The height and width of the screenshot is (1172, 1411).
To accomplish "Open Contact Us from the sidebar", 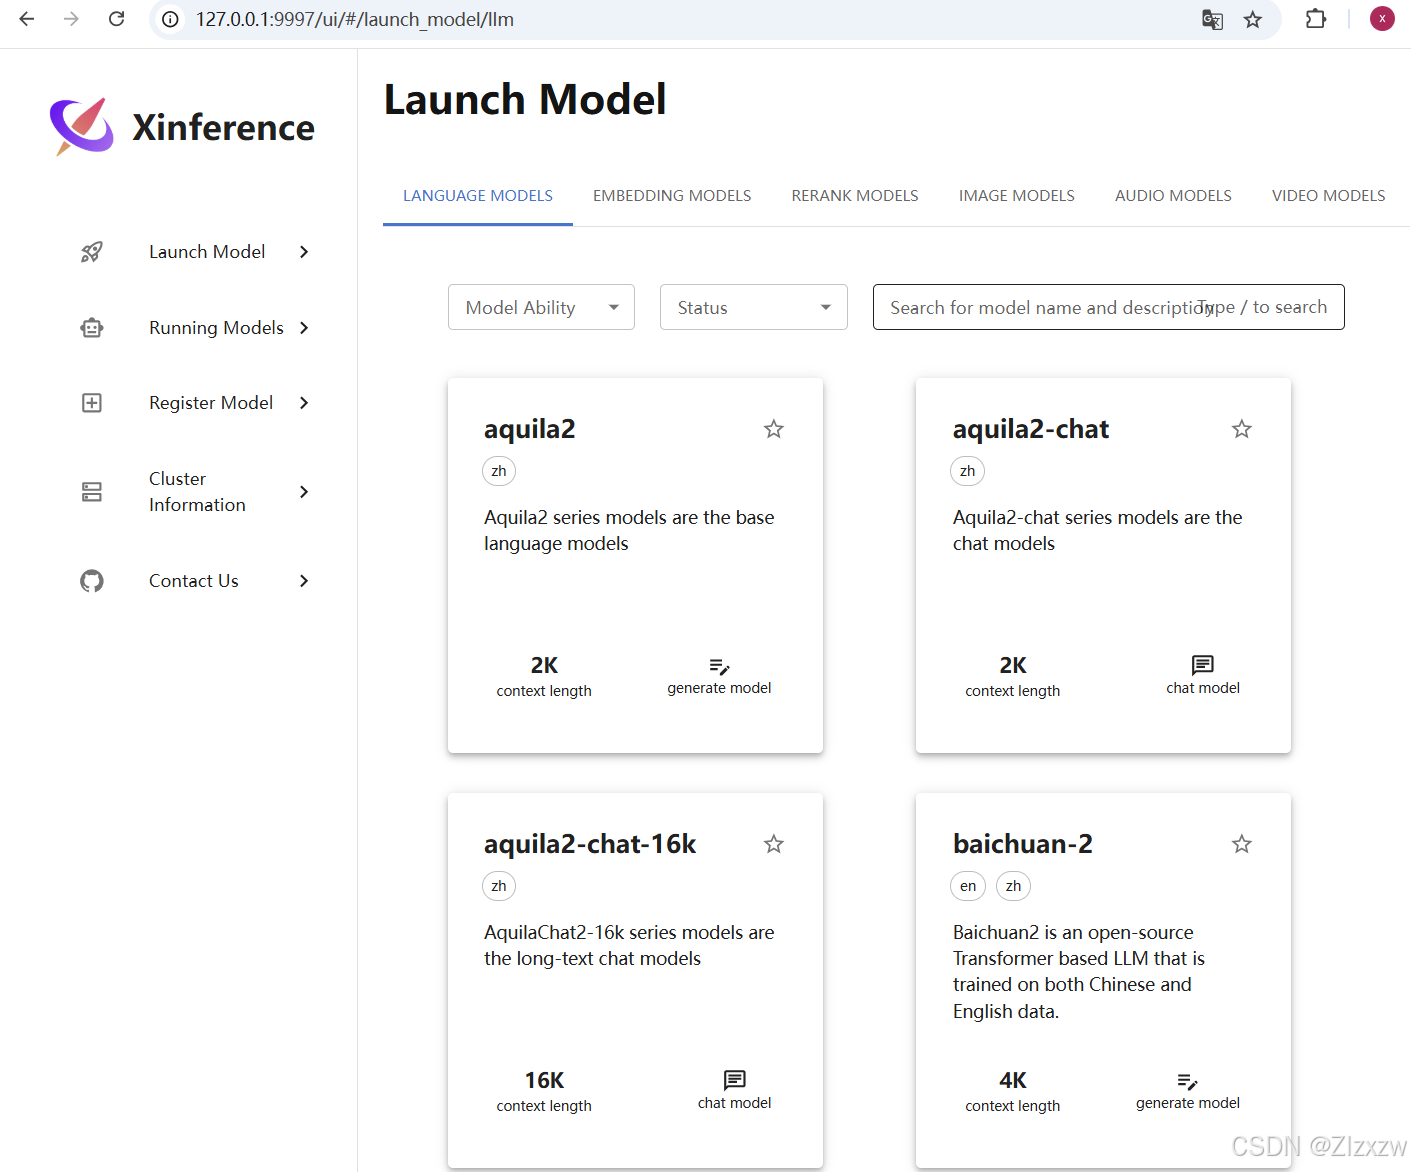I will 194,581.
